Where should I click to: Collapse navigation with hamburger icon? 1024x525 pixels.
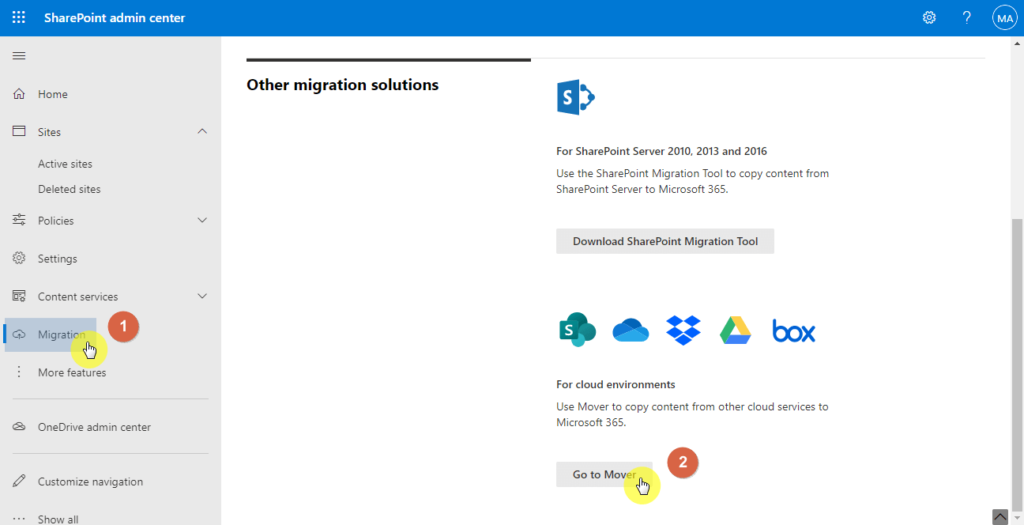coord(19,56)
